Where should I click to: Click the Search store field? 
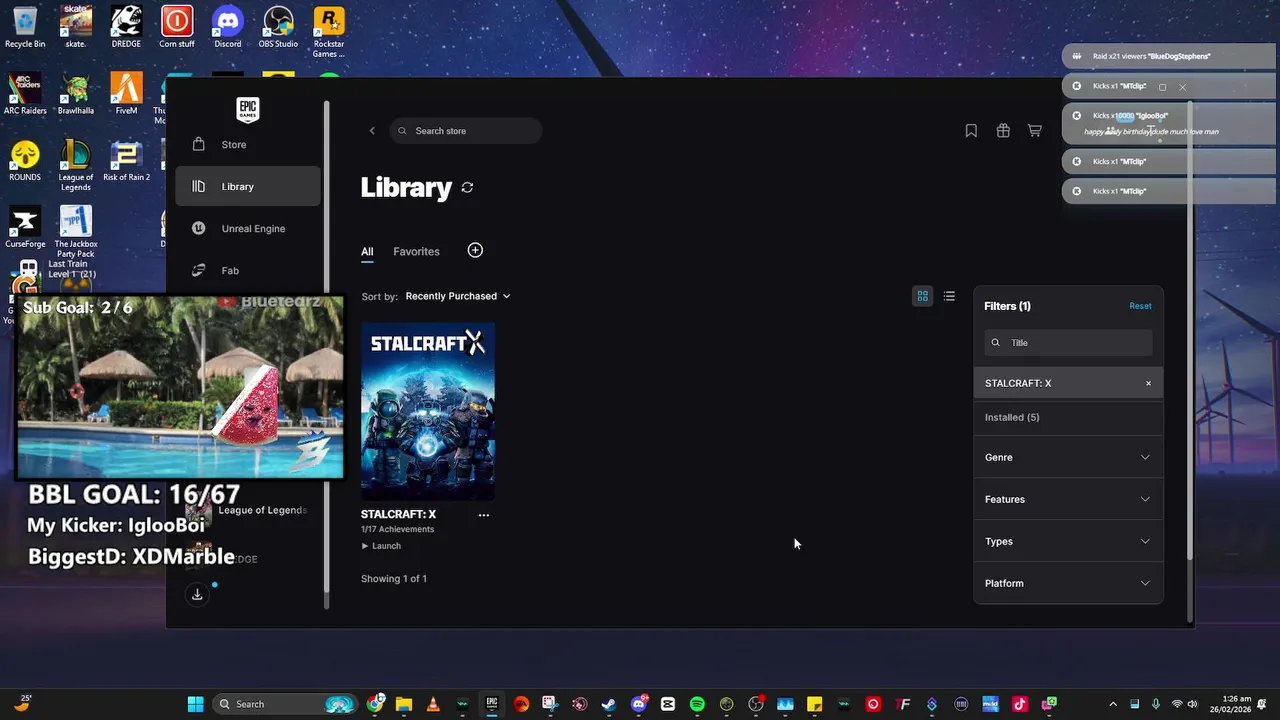click(x=466, y=131)
